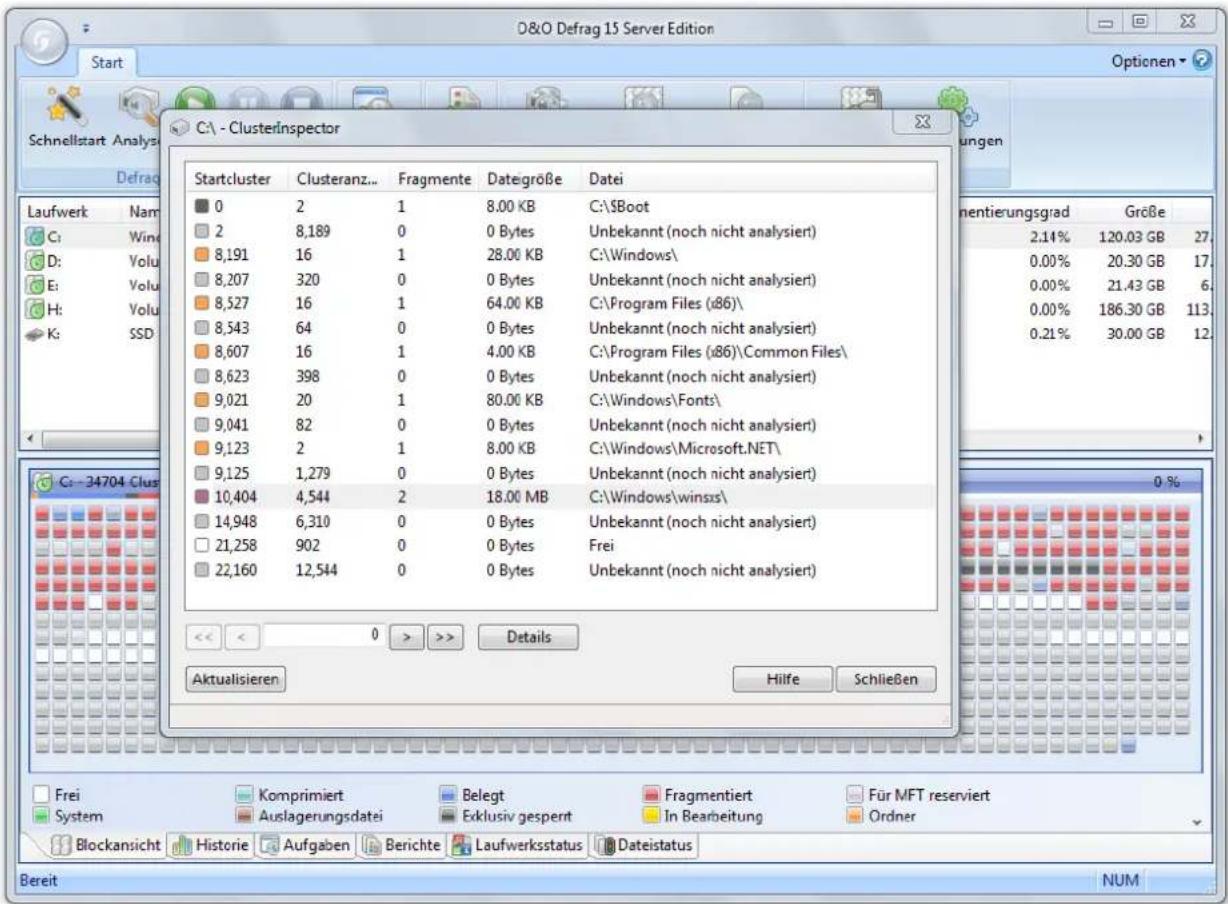Viewport: 1228px width, 904px height.
Task: Click the gray icon of cluster 14,948
Action: [x=202, y=524]
